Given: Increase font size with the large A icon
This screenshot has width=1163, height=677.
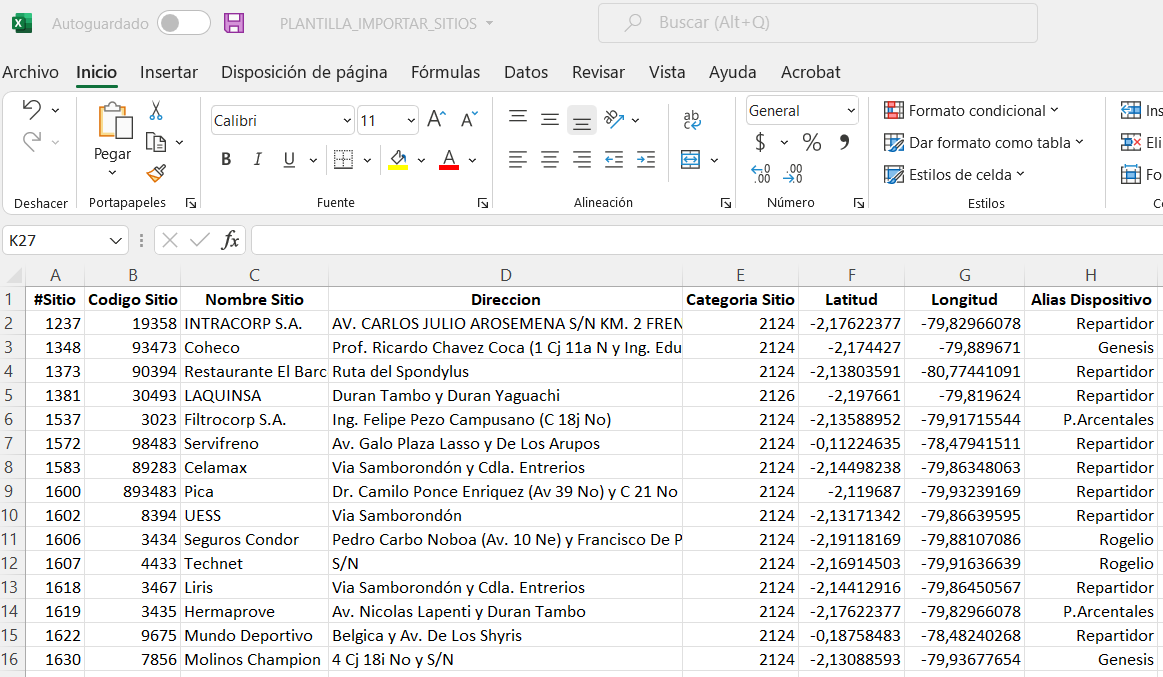Looking at the screenshot, I should point(437,119).
